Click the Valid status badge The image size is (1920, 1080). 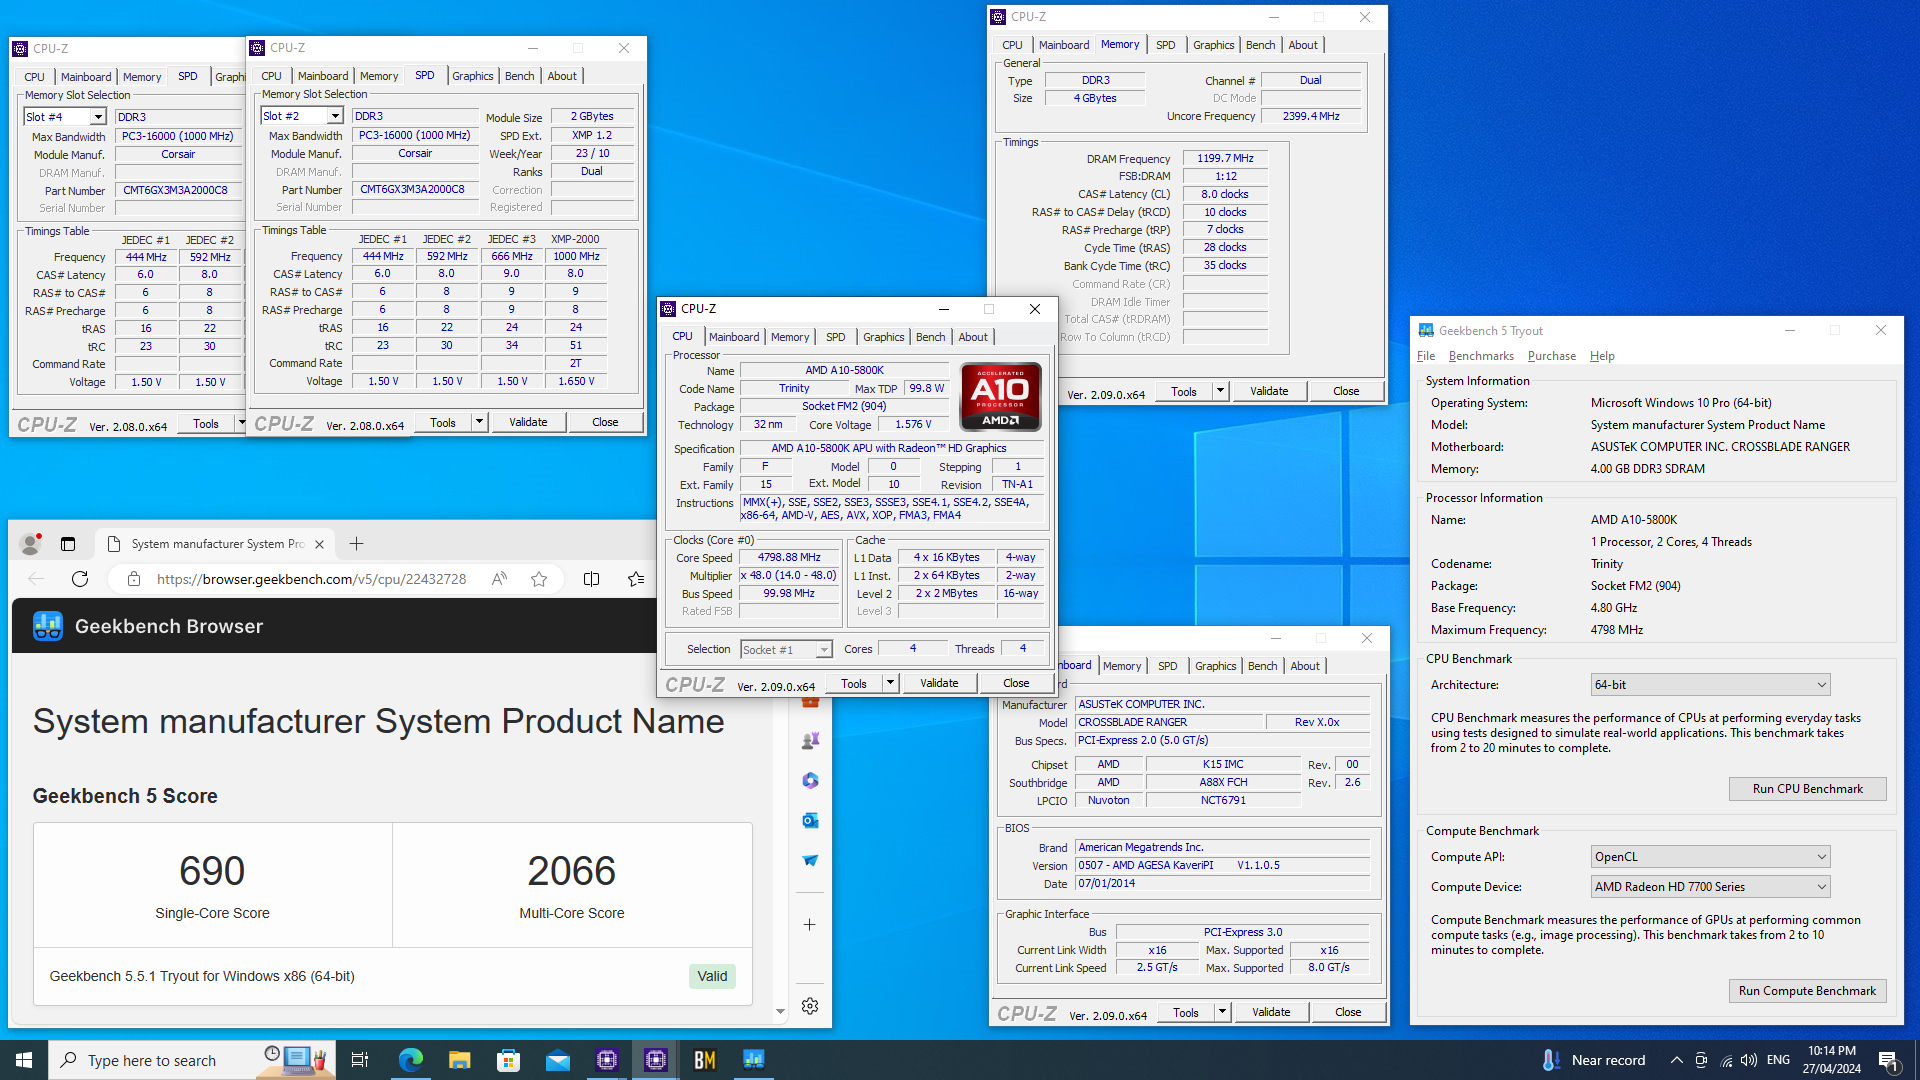[x=712, y=976]
